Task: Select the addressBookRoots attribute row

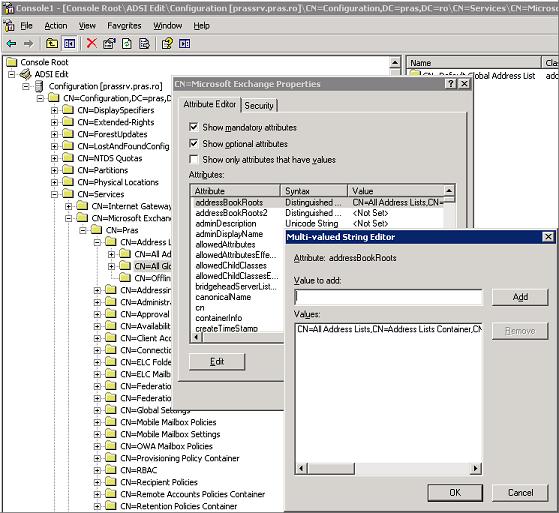Action: coord(318,202)
